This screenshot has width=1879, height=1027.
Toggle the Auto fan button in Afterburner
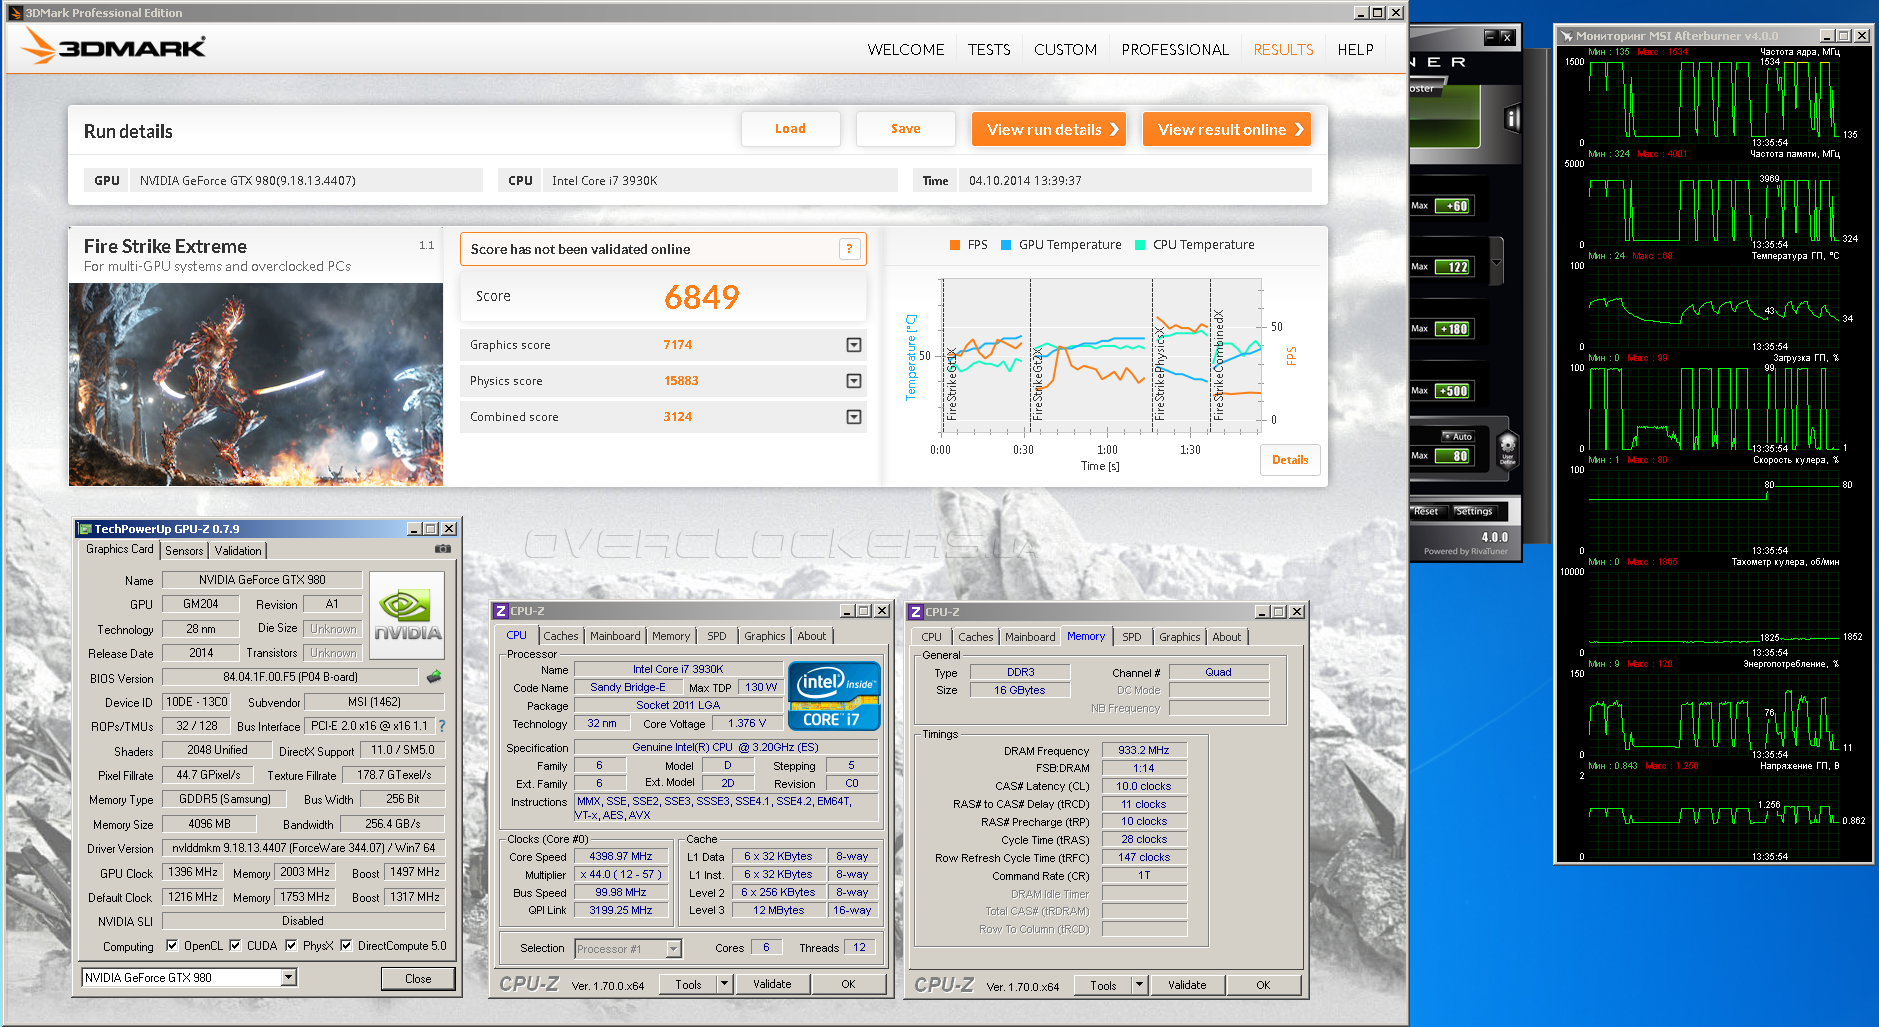pyautogui.click(x=1458, y=436)
